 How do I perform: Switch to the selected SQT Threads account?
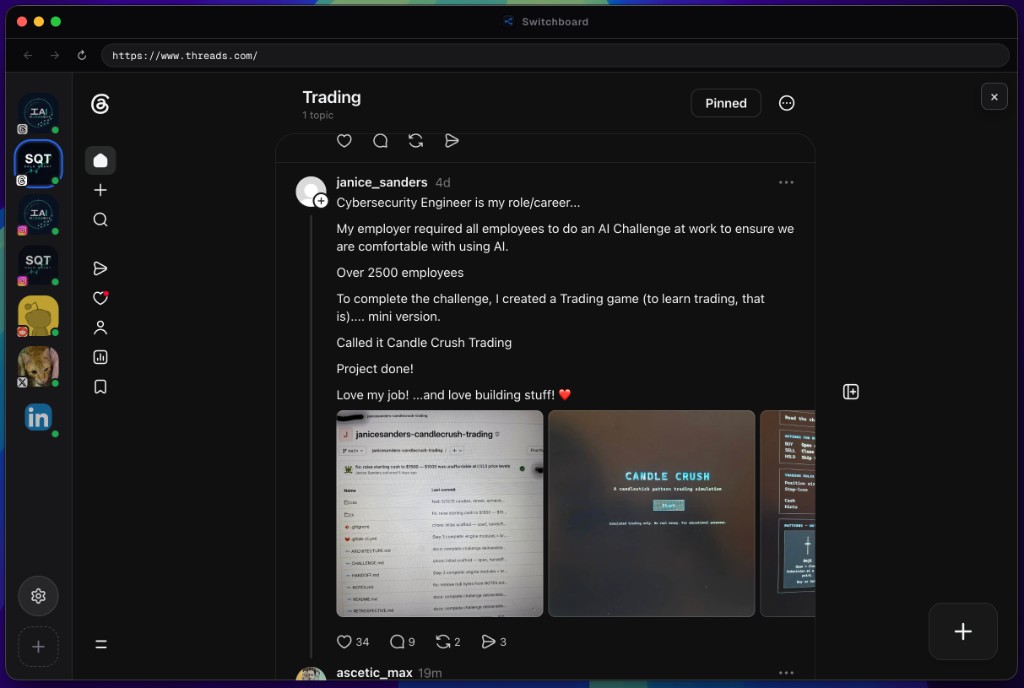[x=38, y=163]
